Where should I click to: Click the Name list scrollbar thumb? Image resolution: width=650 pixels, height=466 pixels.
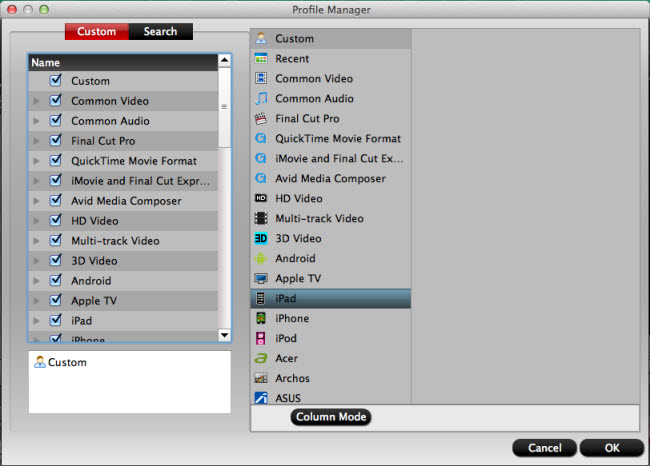tap(224, 107)
